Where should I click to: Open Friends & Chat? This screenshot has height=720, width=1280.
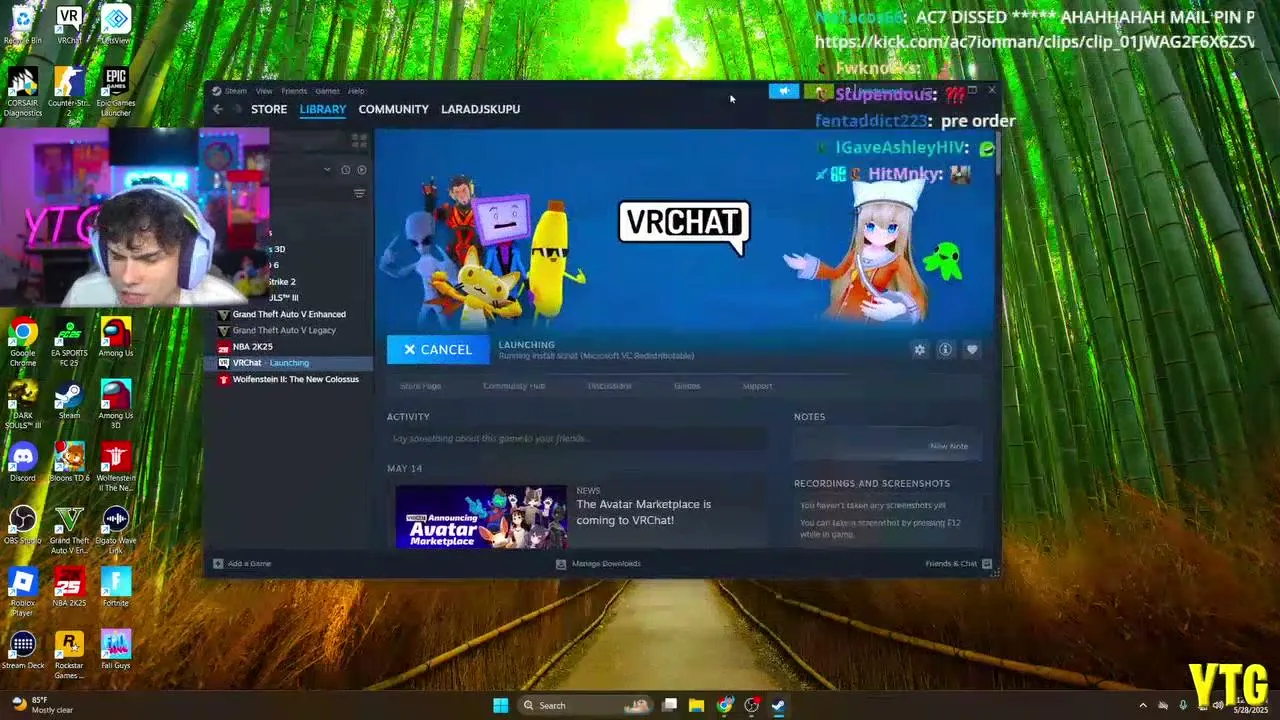tap(958, 564)
